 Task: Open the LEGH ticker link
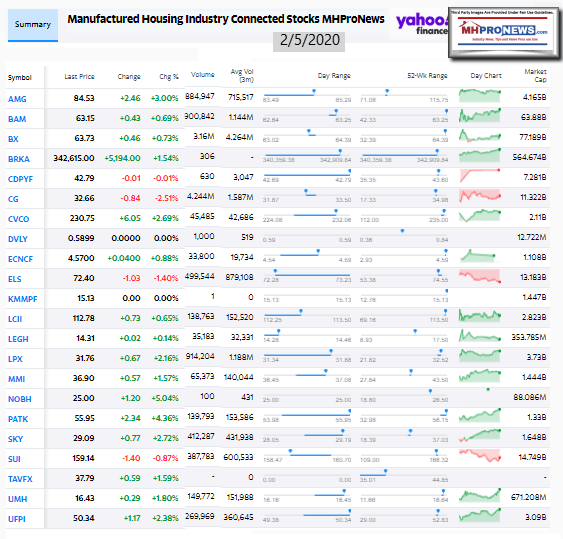coord(18,339)
